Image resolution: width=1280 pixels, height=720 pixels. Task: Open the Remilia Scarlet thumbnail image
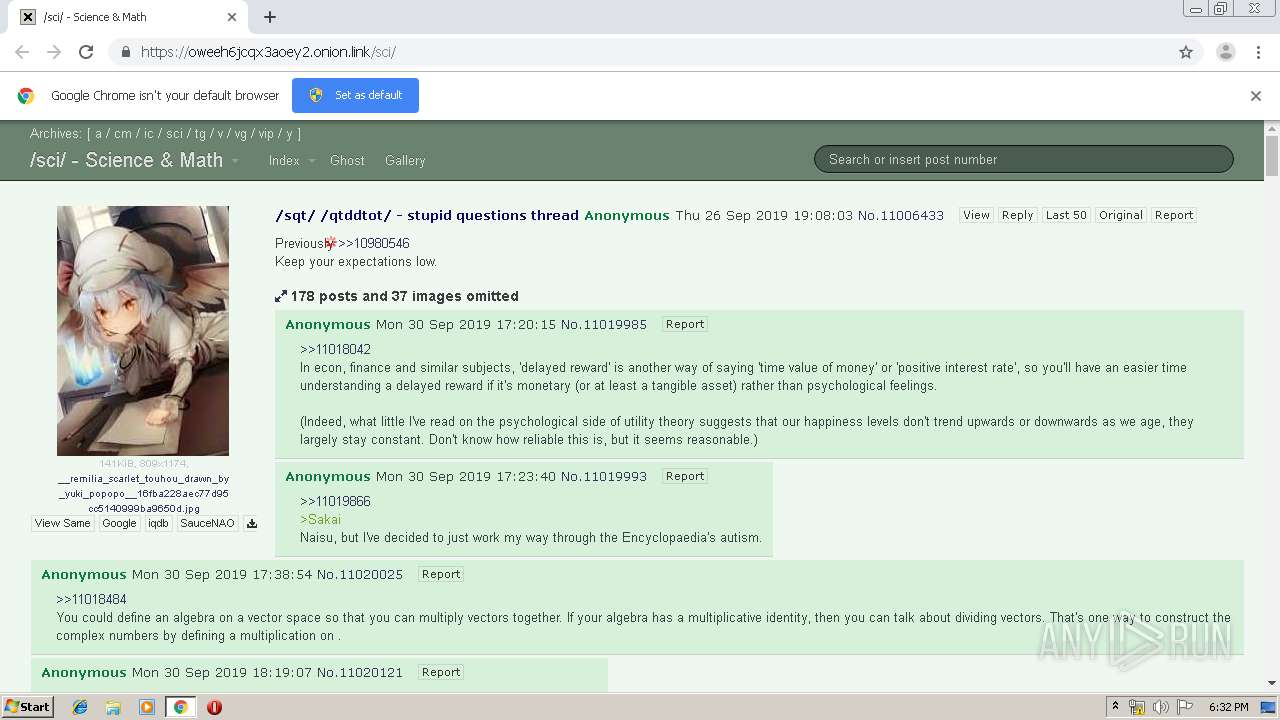coord(143,331)
